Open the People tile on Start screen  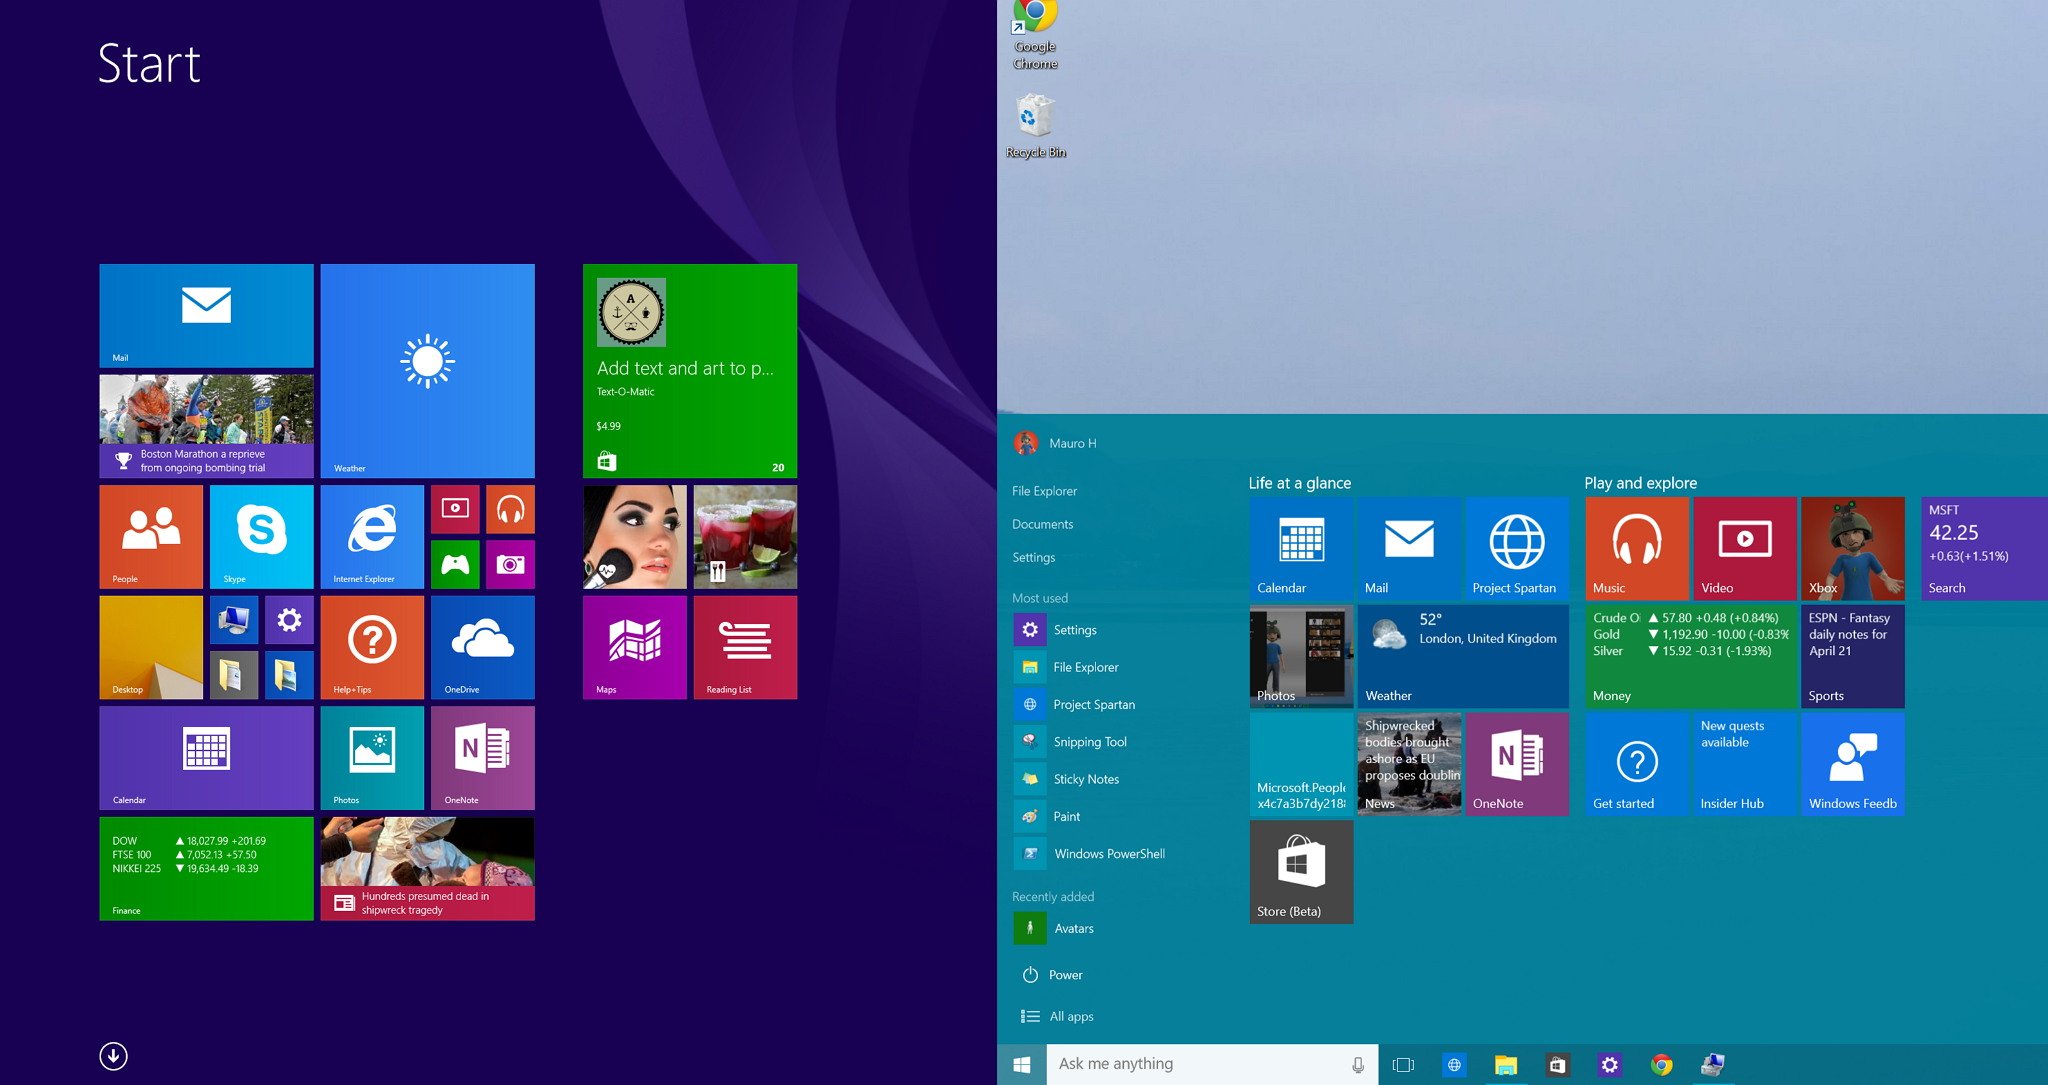(x=151, y=536)
